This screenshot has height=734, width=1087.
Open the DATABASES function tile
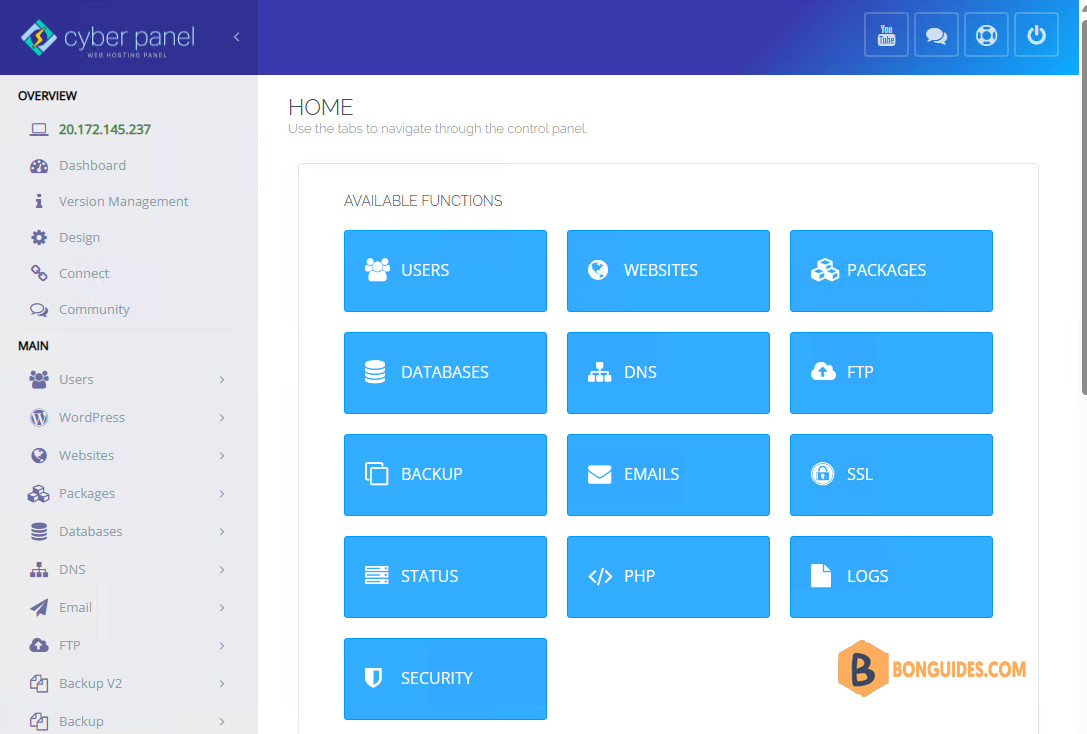tap(445, 373)
